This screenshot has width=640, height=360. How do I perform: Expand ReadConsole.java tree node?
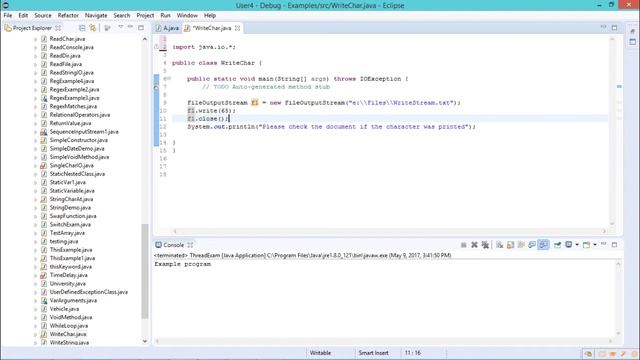tap(36, 47)
